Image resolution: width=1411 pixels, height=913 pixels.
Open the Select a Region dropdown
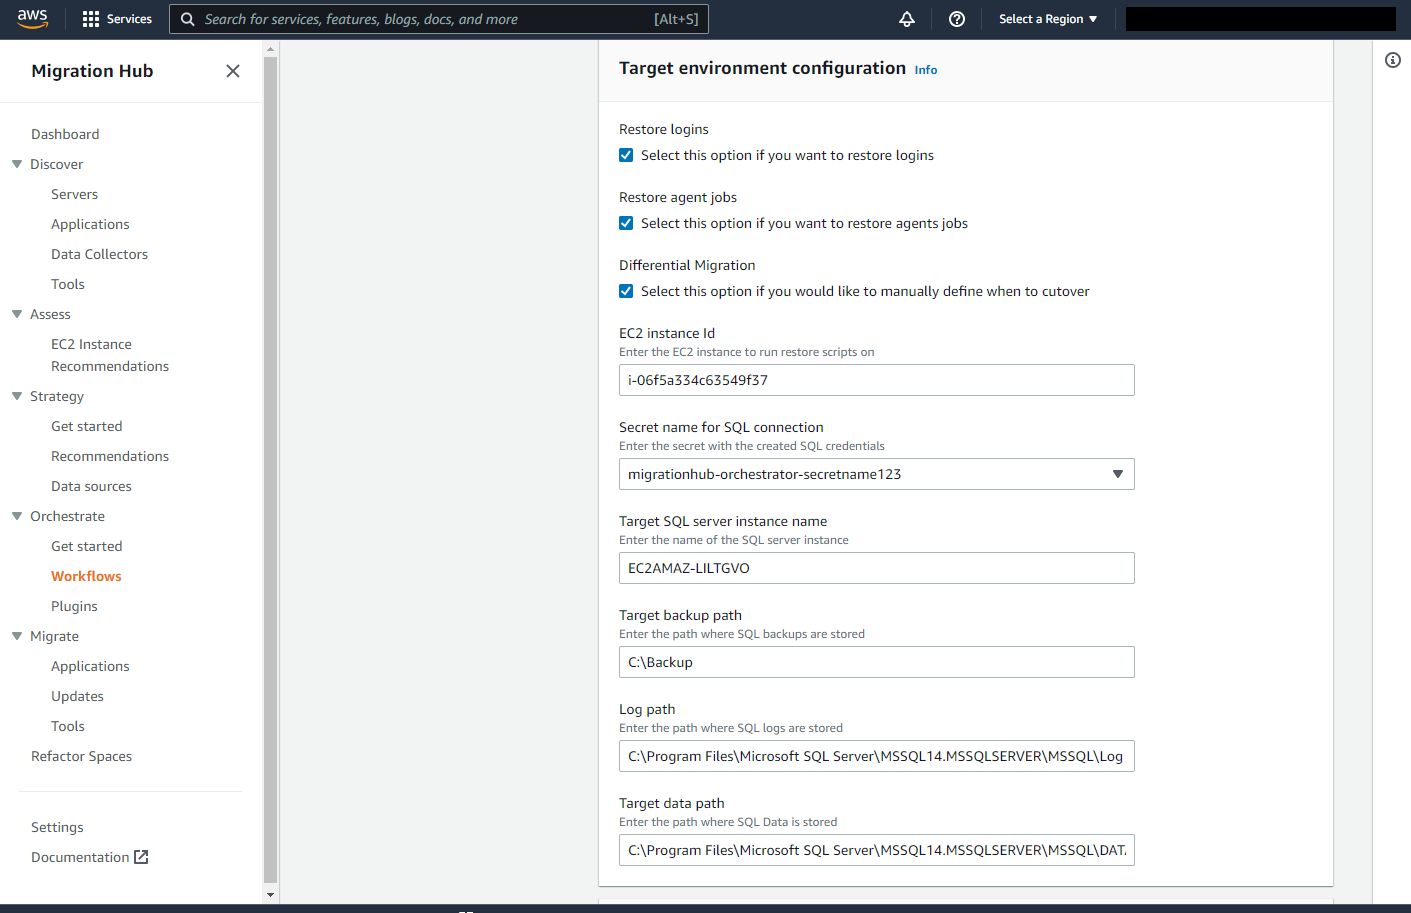coord(1048,19)
